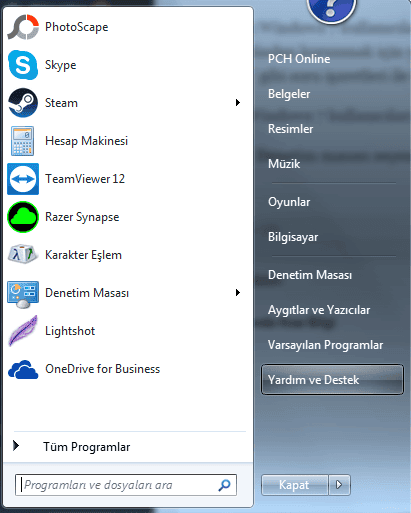The height and width of the screenshot is (513, 411).
Task: Click the search magnifier icon
Action: click(224, 485)
